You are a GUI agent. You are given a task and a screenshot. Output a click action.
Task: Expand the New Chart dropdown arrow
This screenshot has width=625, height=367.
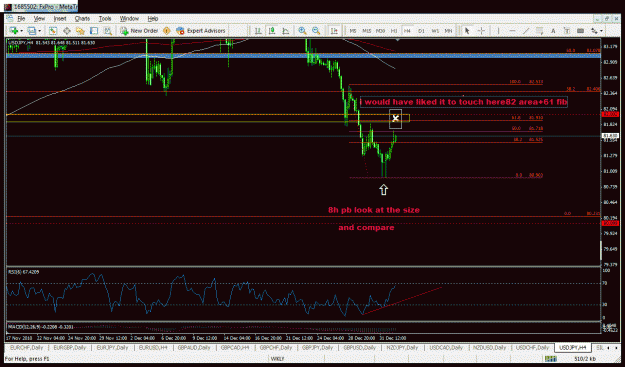click(21, 31)
